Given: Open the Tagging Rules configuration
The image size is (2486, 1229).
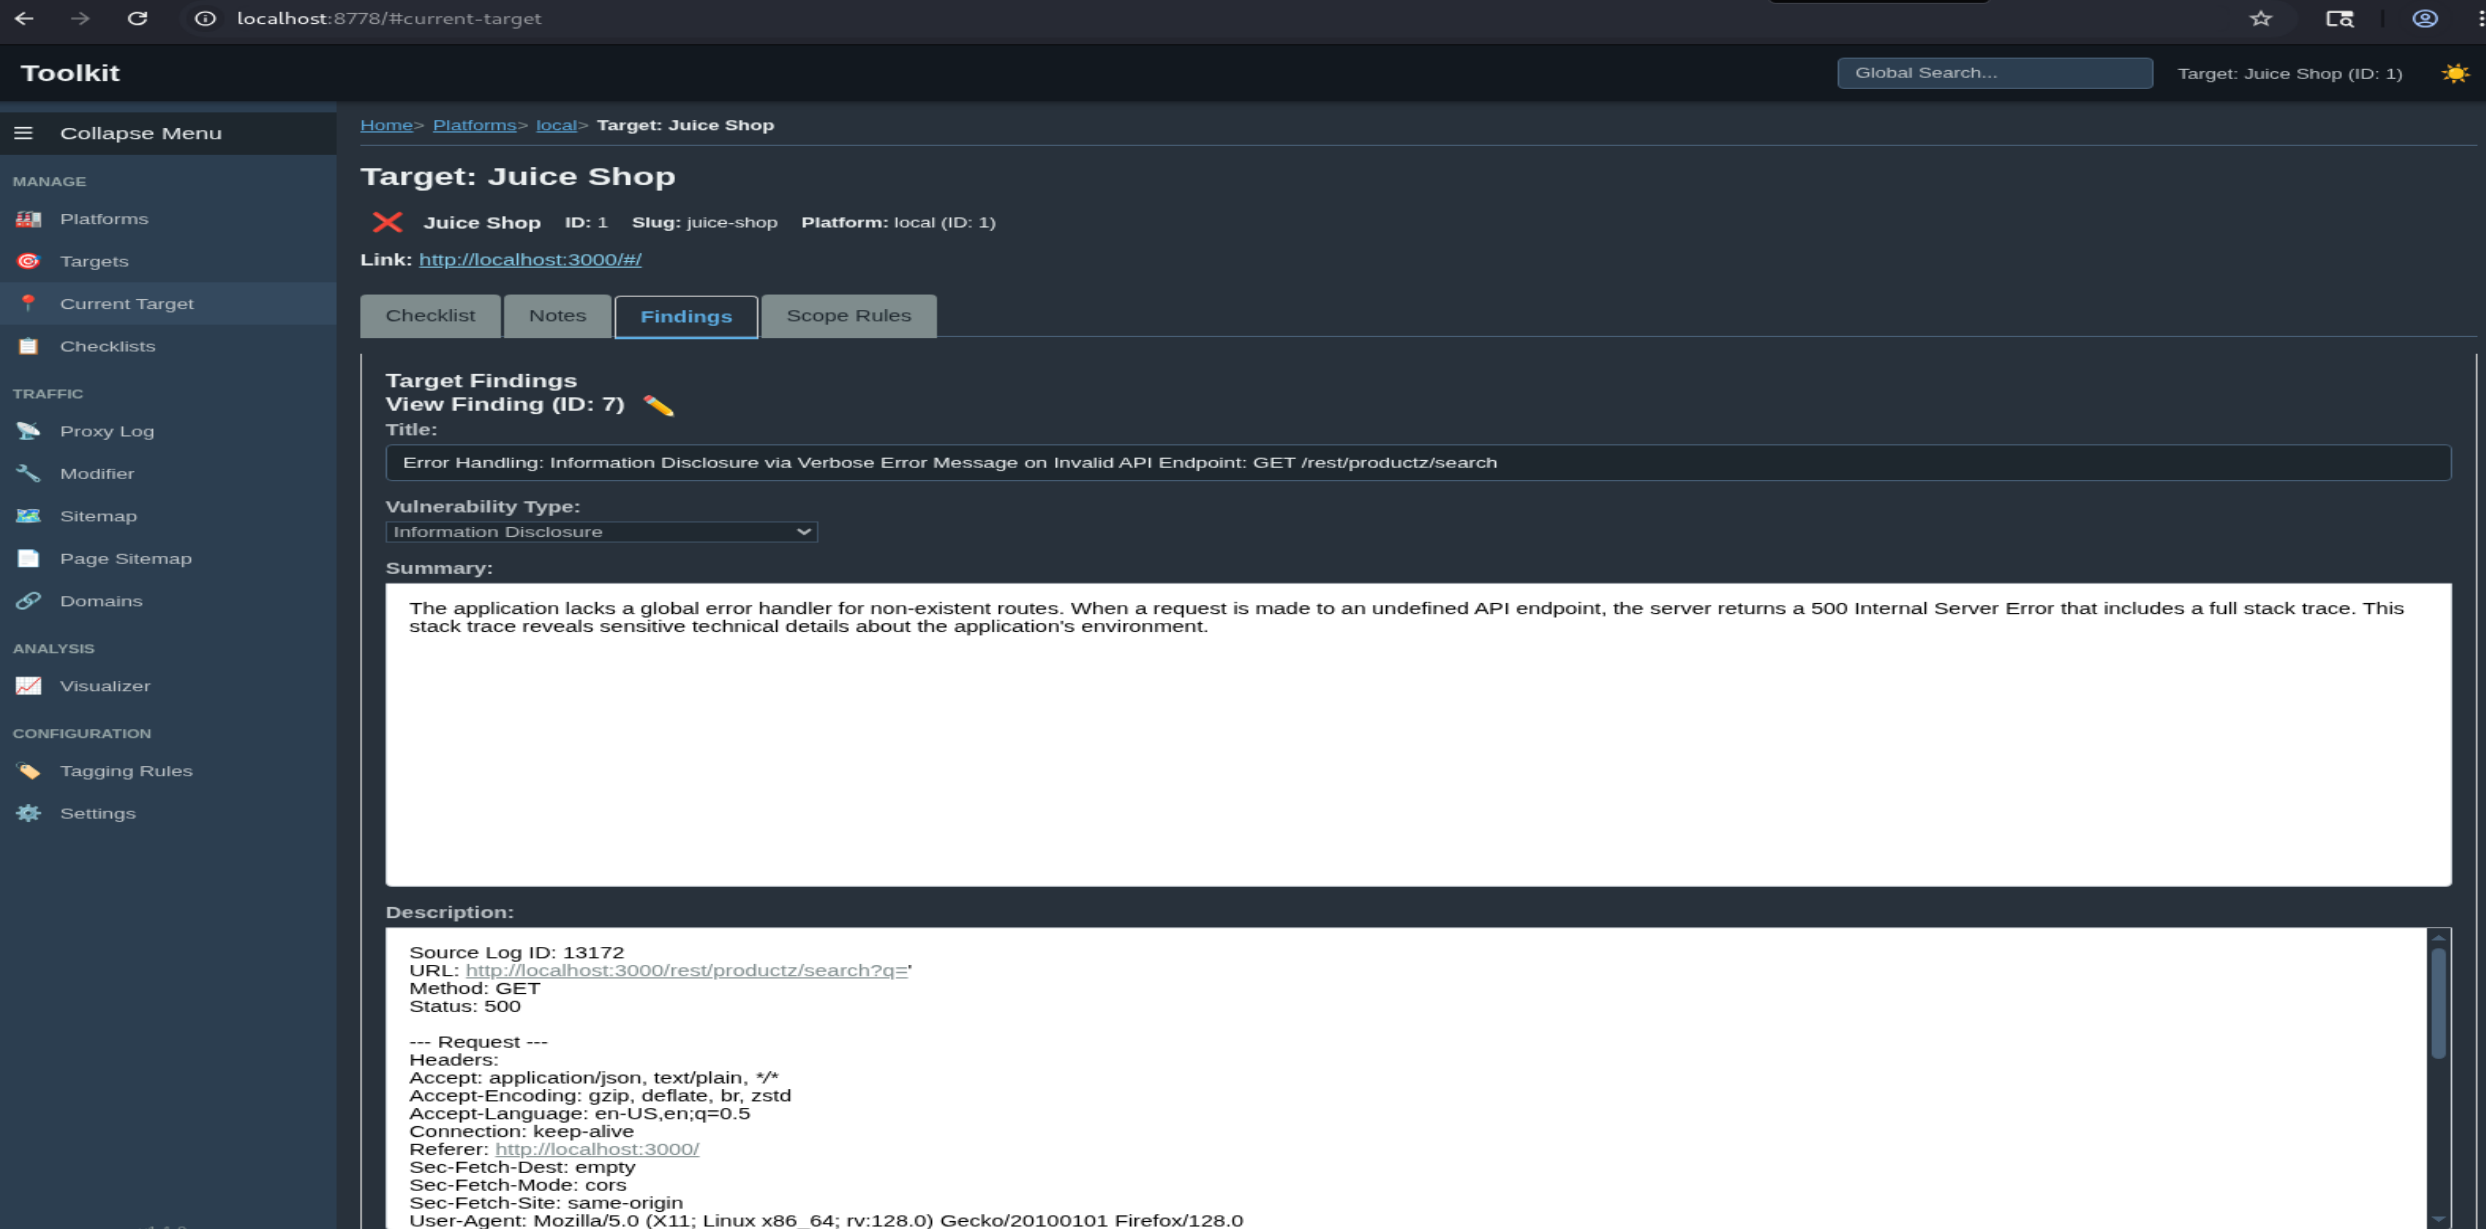Looking at the screenshot, I should click(x=126, y=770).
